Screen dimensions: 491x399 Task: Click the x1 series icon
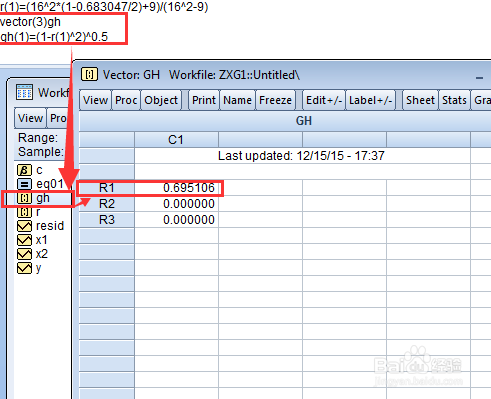[x=24, y=240]
